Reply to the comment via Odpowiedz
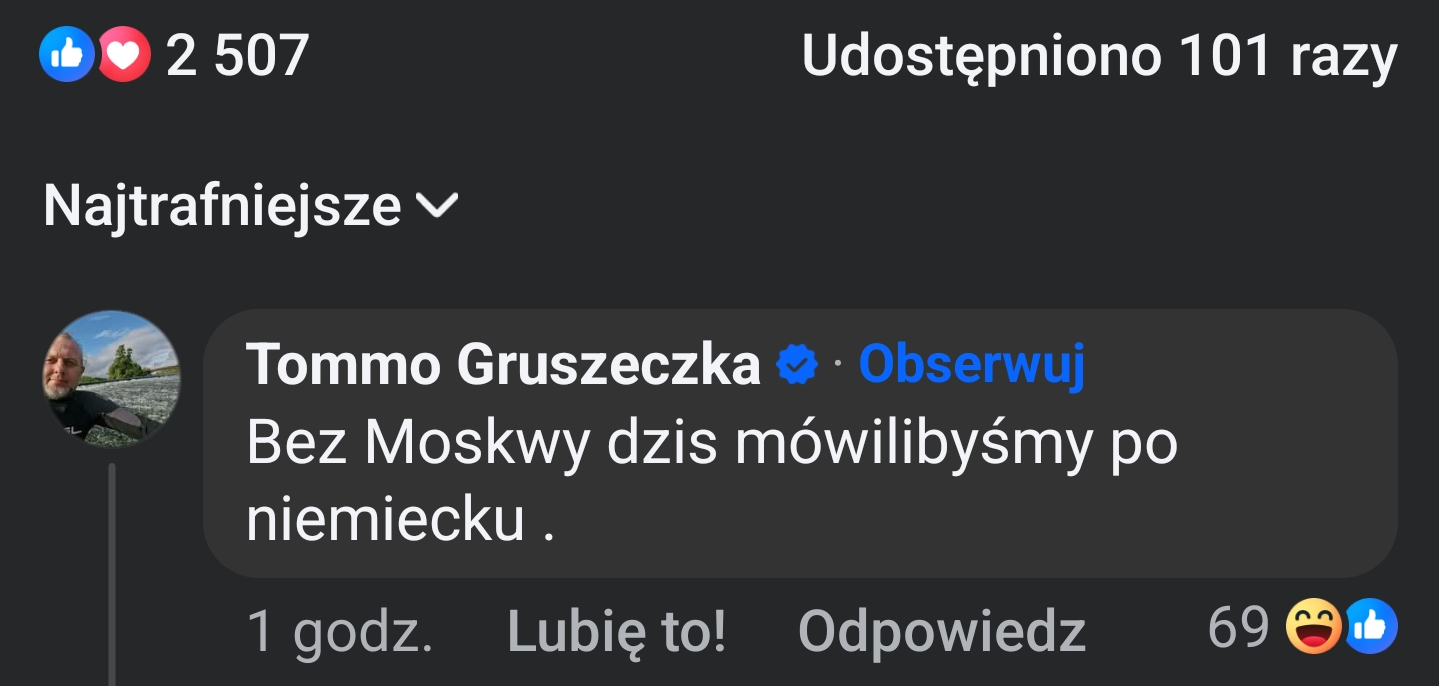Image resolution: width=1439 pixels, height=686 pixels. [941, 632]
